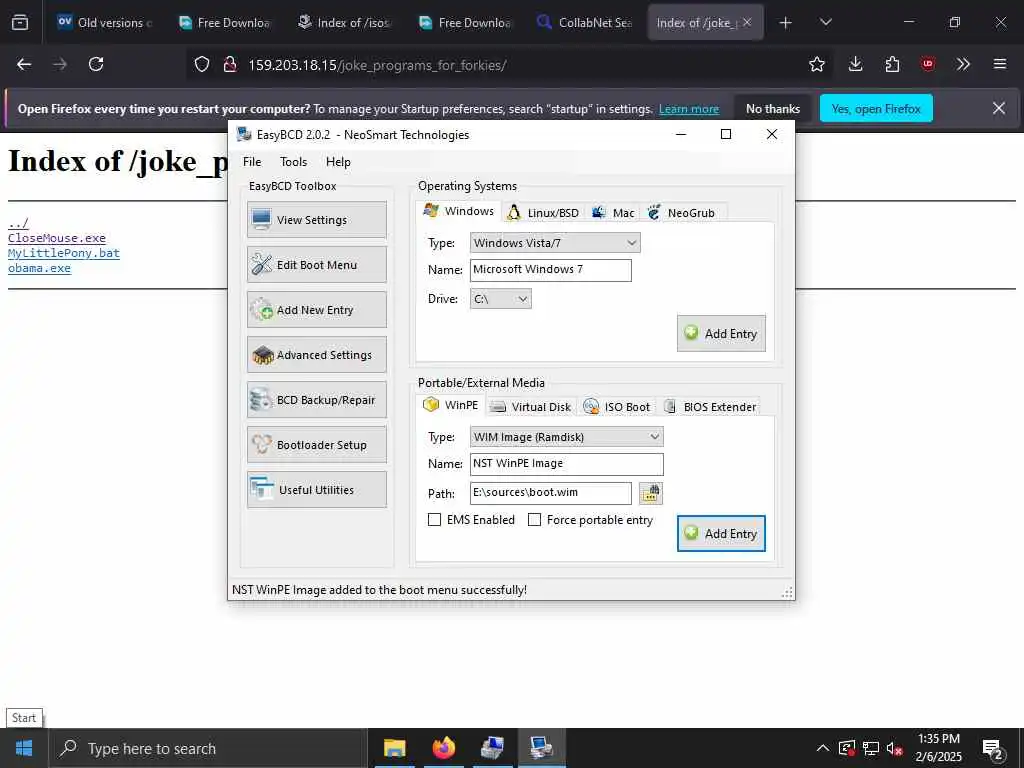Screen dimensions: 1024x768
Task: Expand the C:\ drive dropdown
Action: (x=500, y=299)
